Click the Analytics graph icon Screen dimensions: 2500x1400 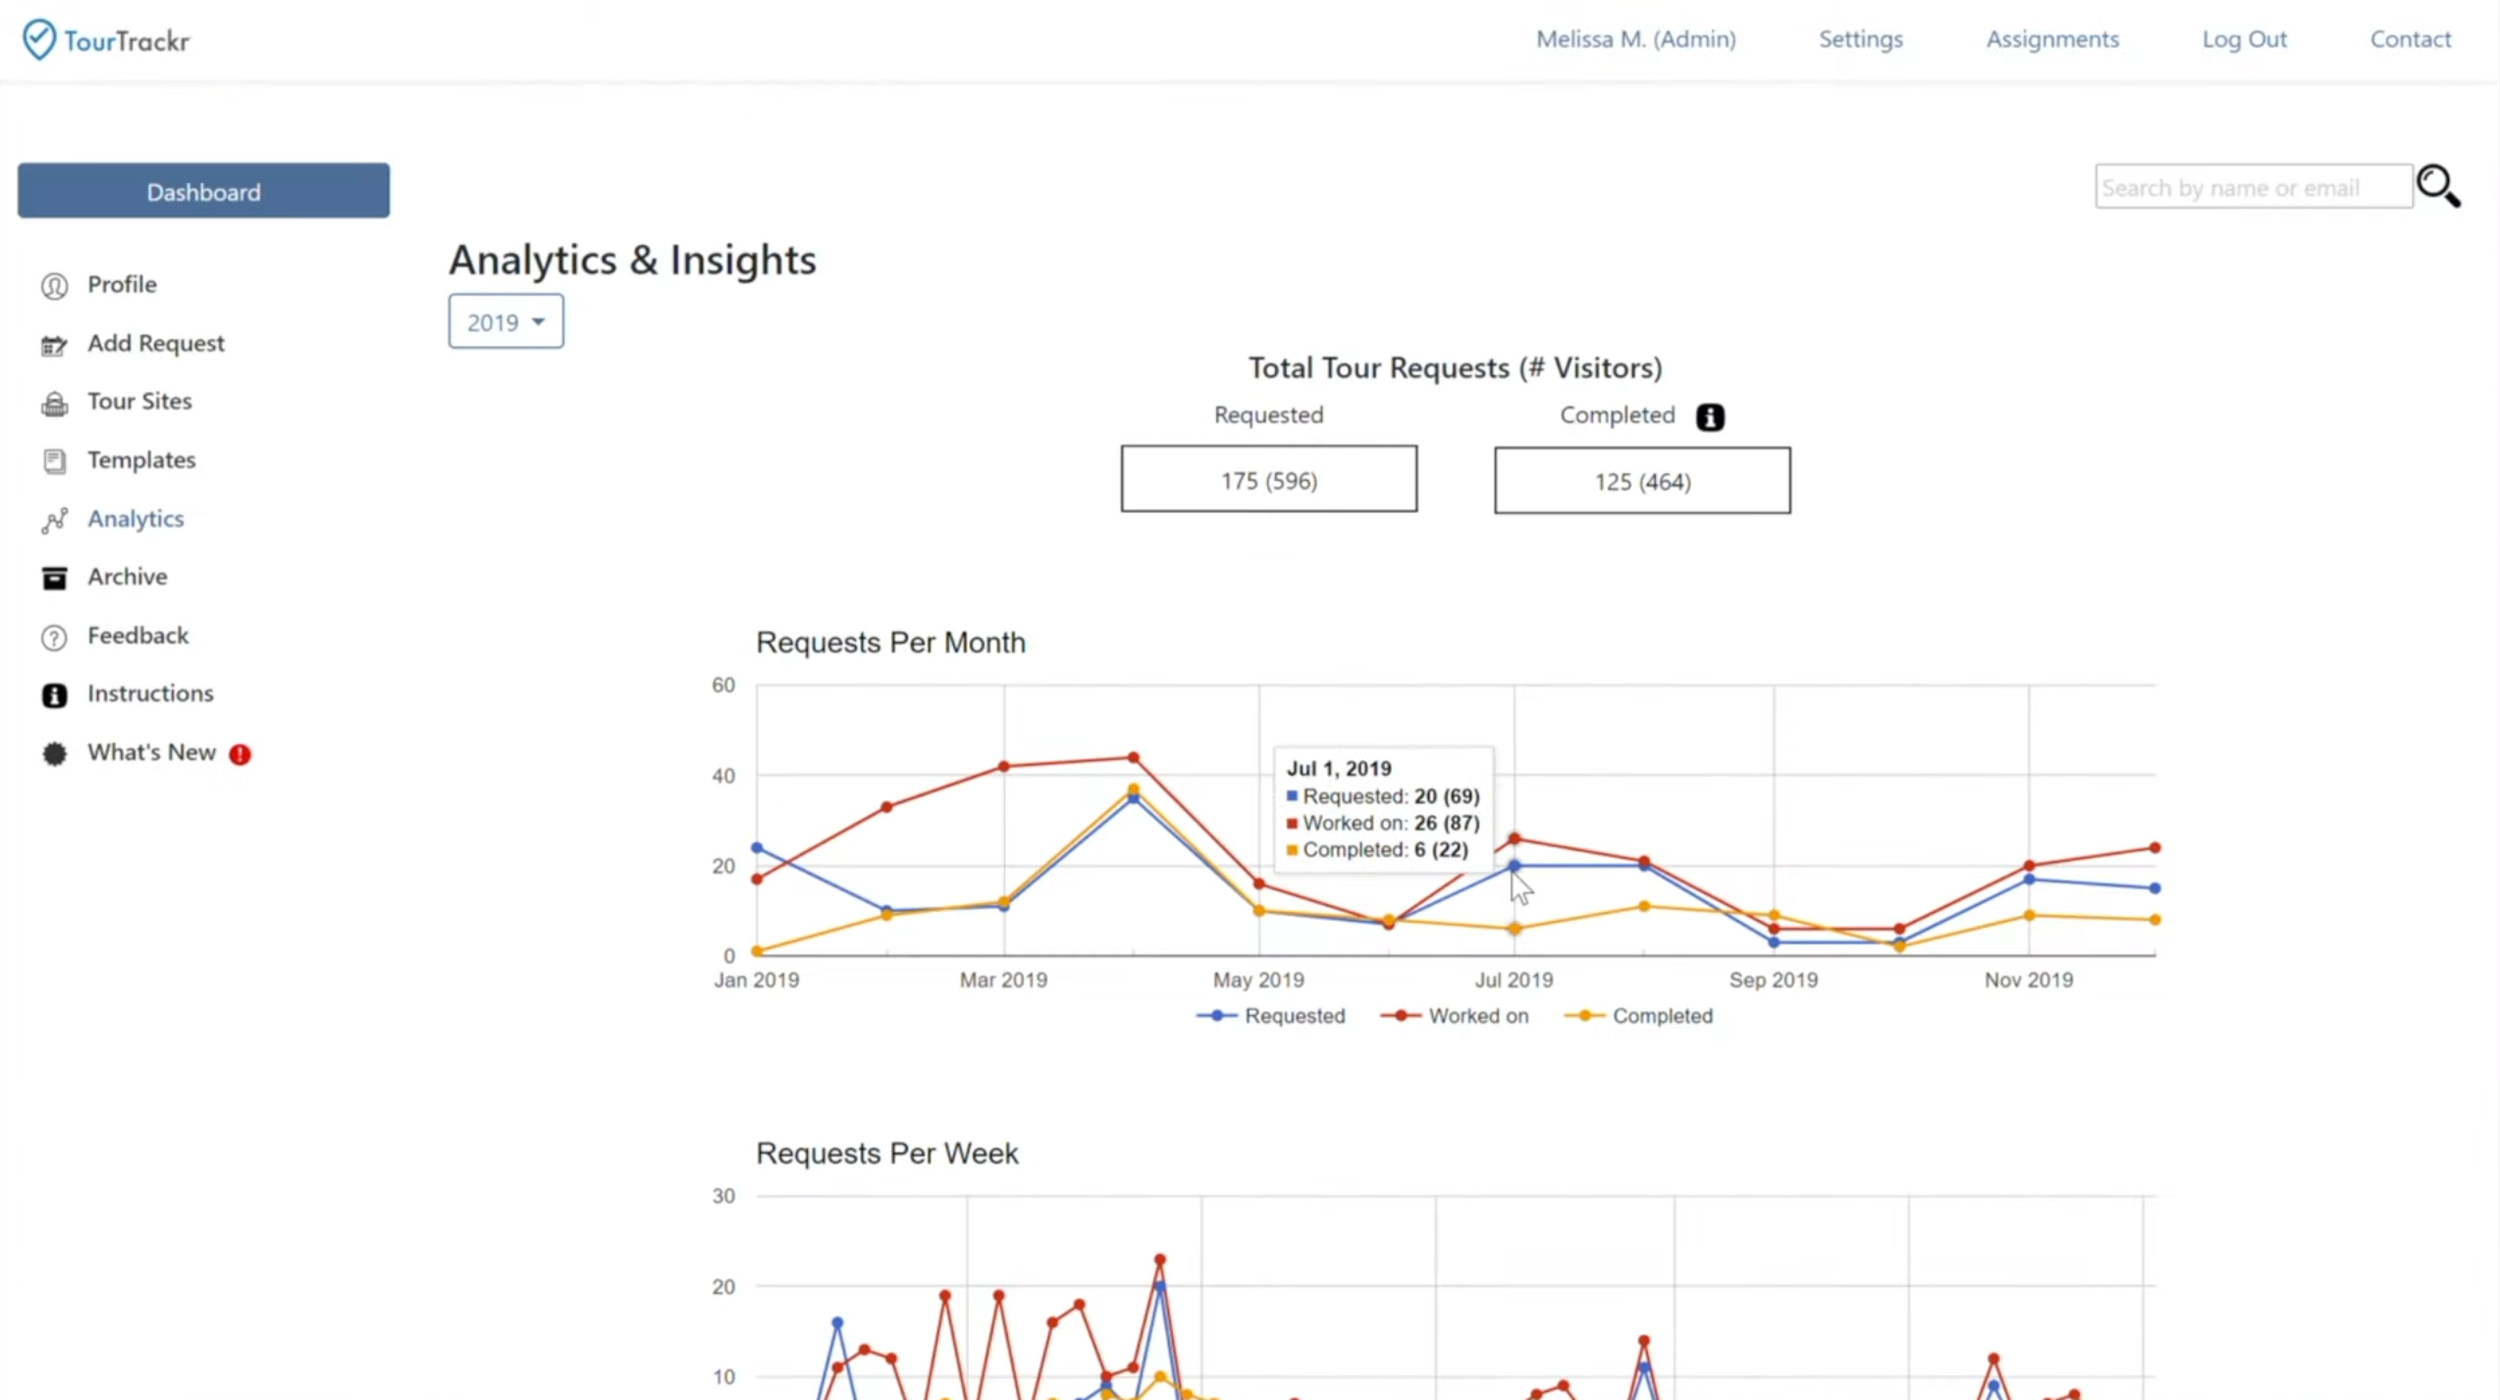click(x=54, y=520)
